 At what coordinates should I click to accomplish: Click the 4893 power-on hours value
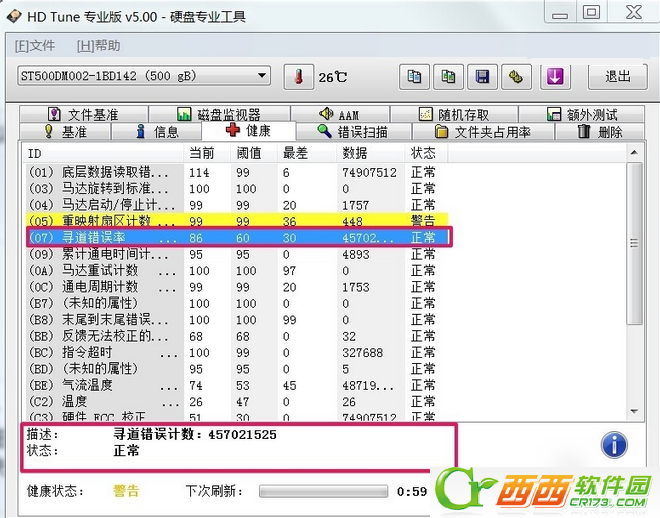click(x=356, y=255)
